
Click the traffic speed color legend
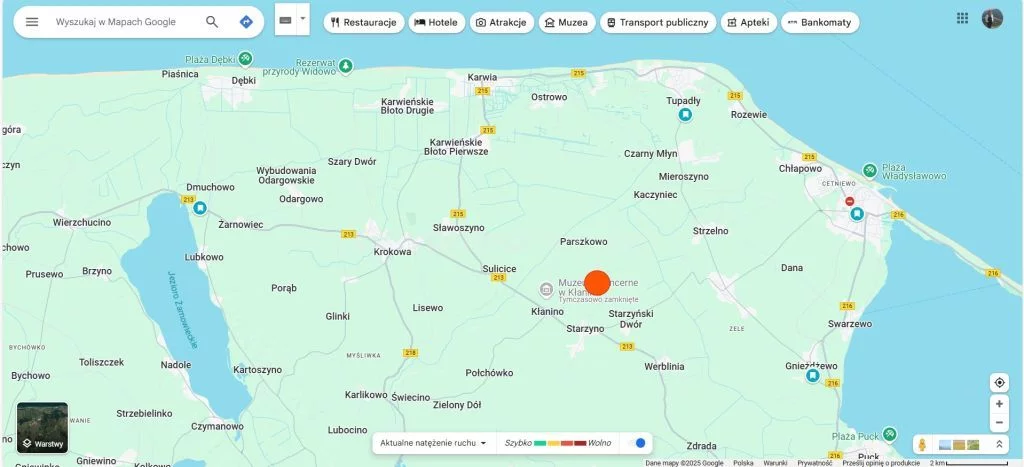pyautogui.click(x=559, y=443)
